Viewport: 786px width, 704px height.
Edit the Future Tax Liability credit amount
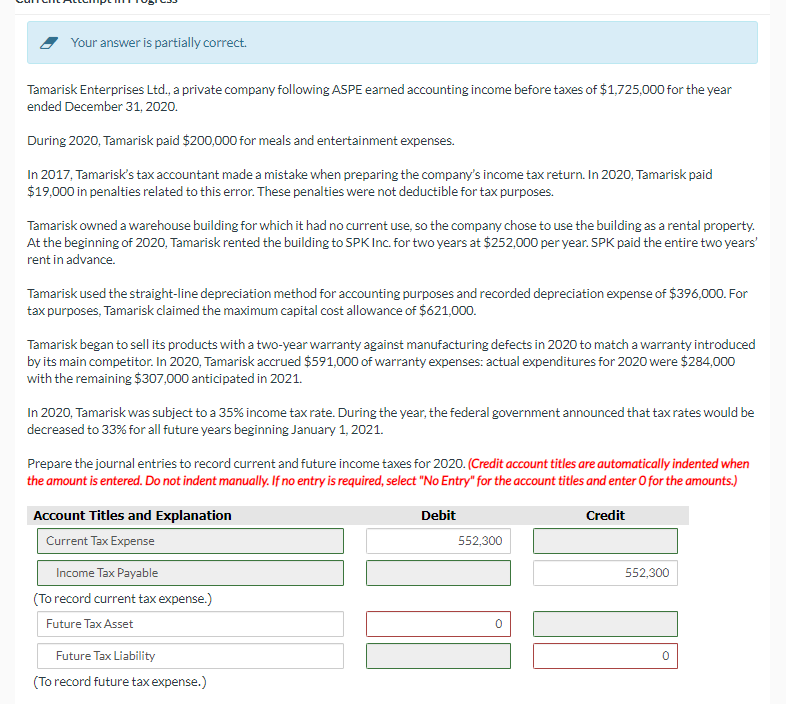point(606,656)
